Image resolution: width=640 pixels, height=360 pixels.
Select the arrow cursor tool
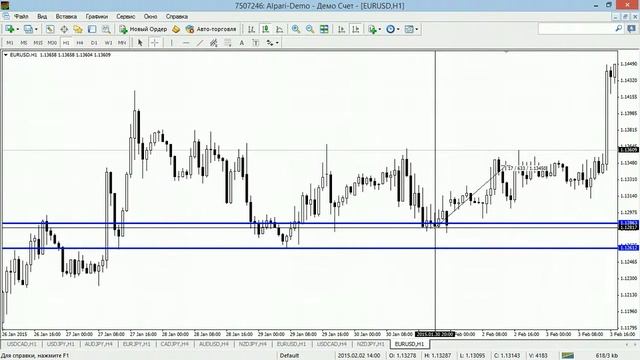pyautogui.click(x=140, y=42)
